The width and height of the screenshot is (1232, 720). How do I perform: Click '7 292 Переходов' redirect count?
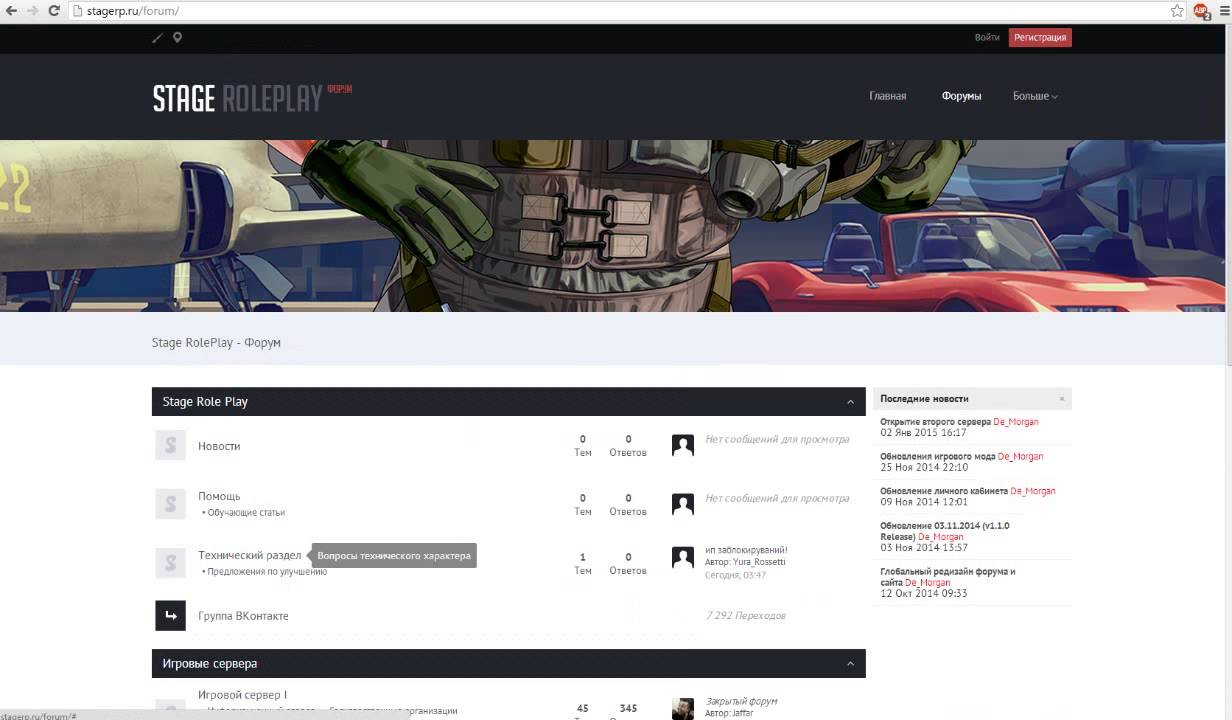coord(746,616)
